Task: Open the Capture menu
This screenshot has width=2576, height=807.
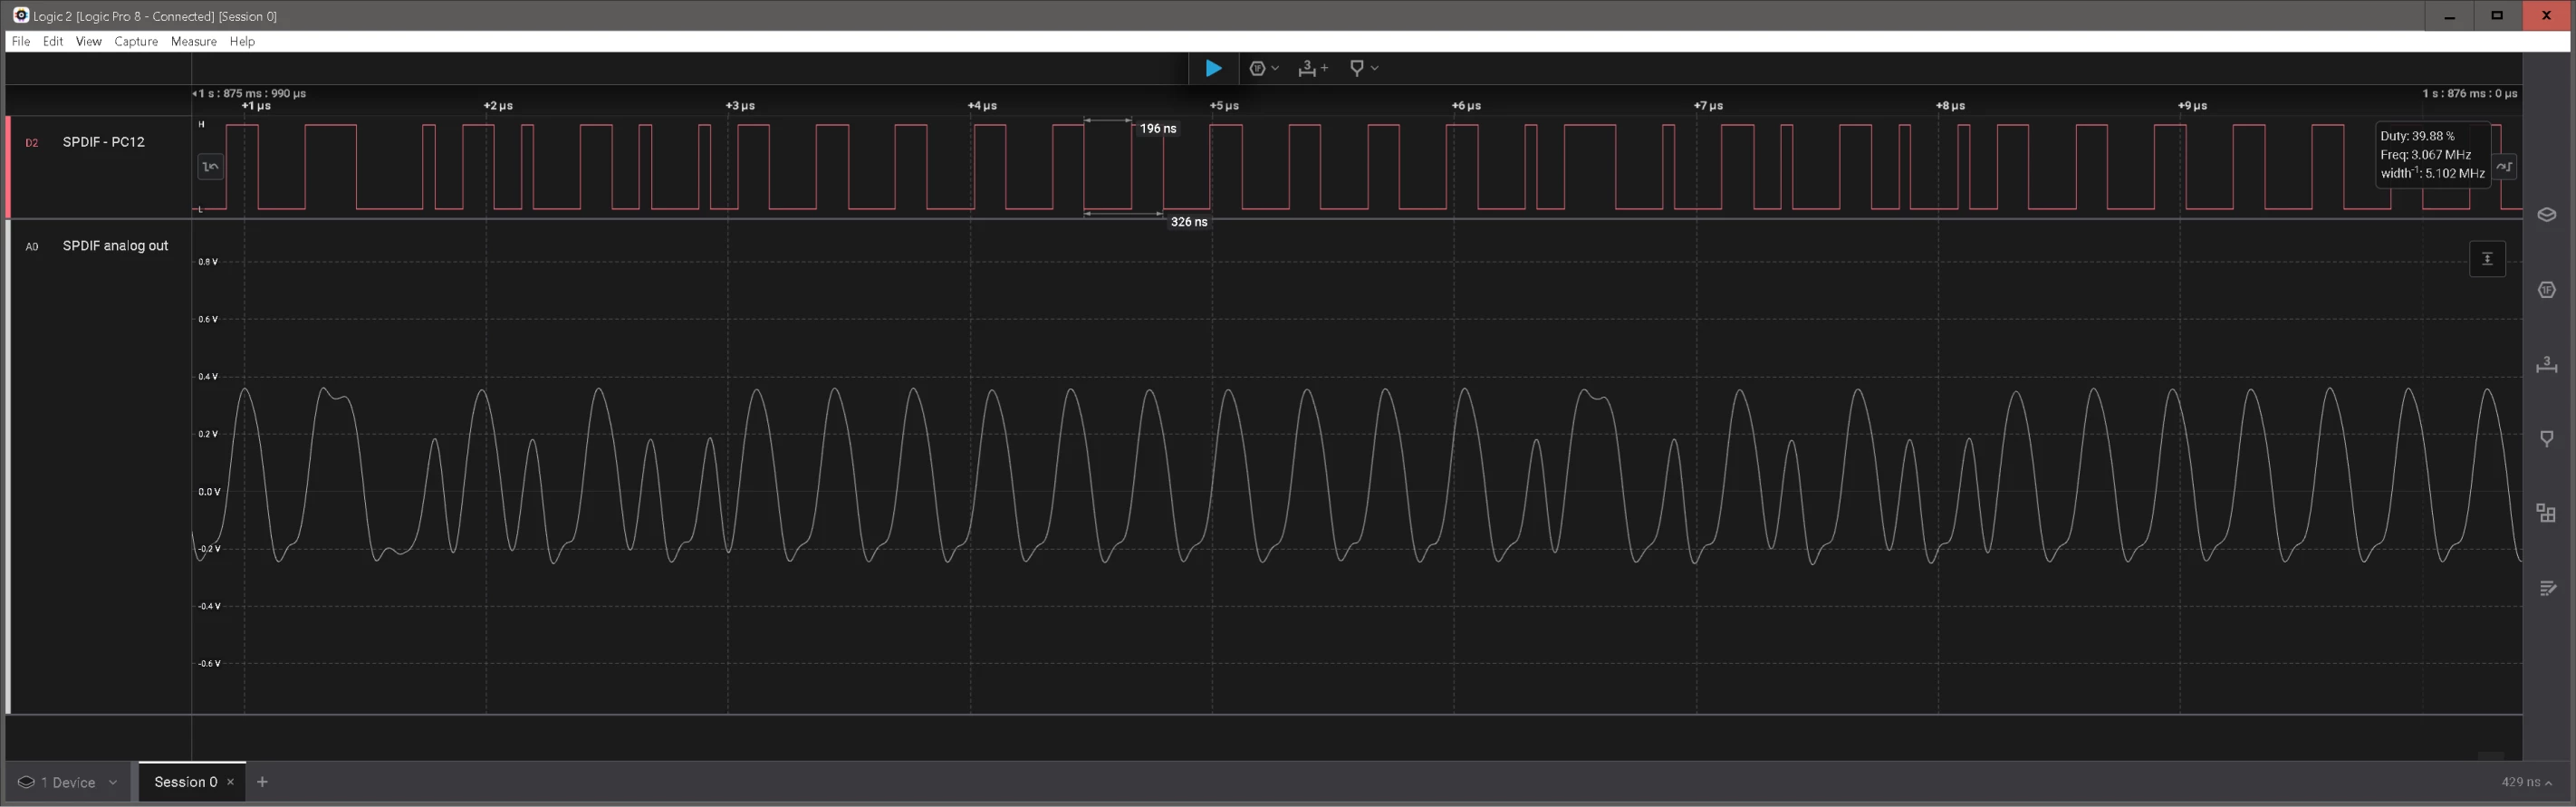Action: [136, 41]
